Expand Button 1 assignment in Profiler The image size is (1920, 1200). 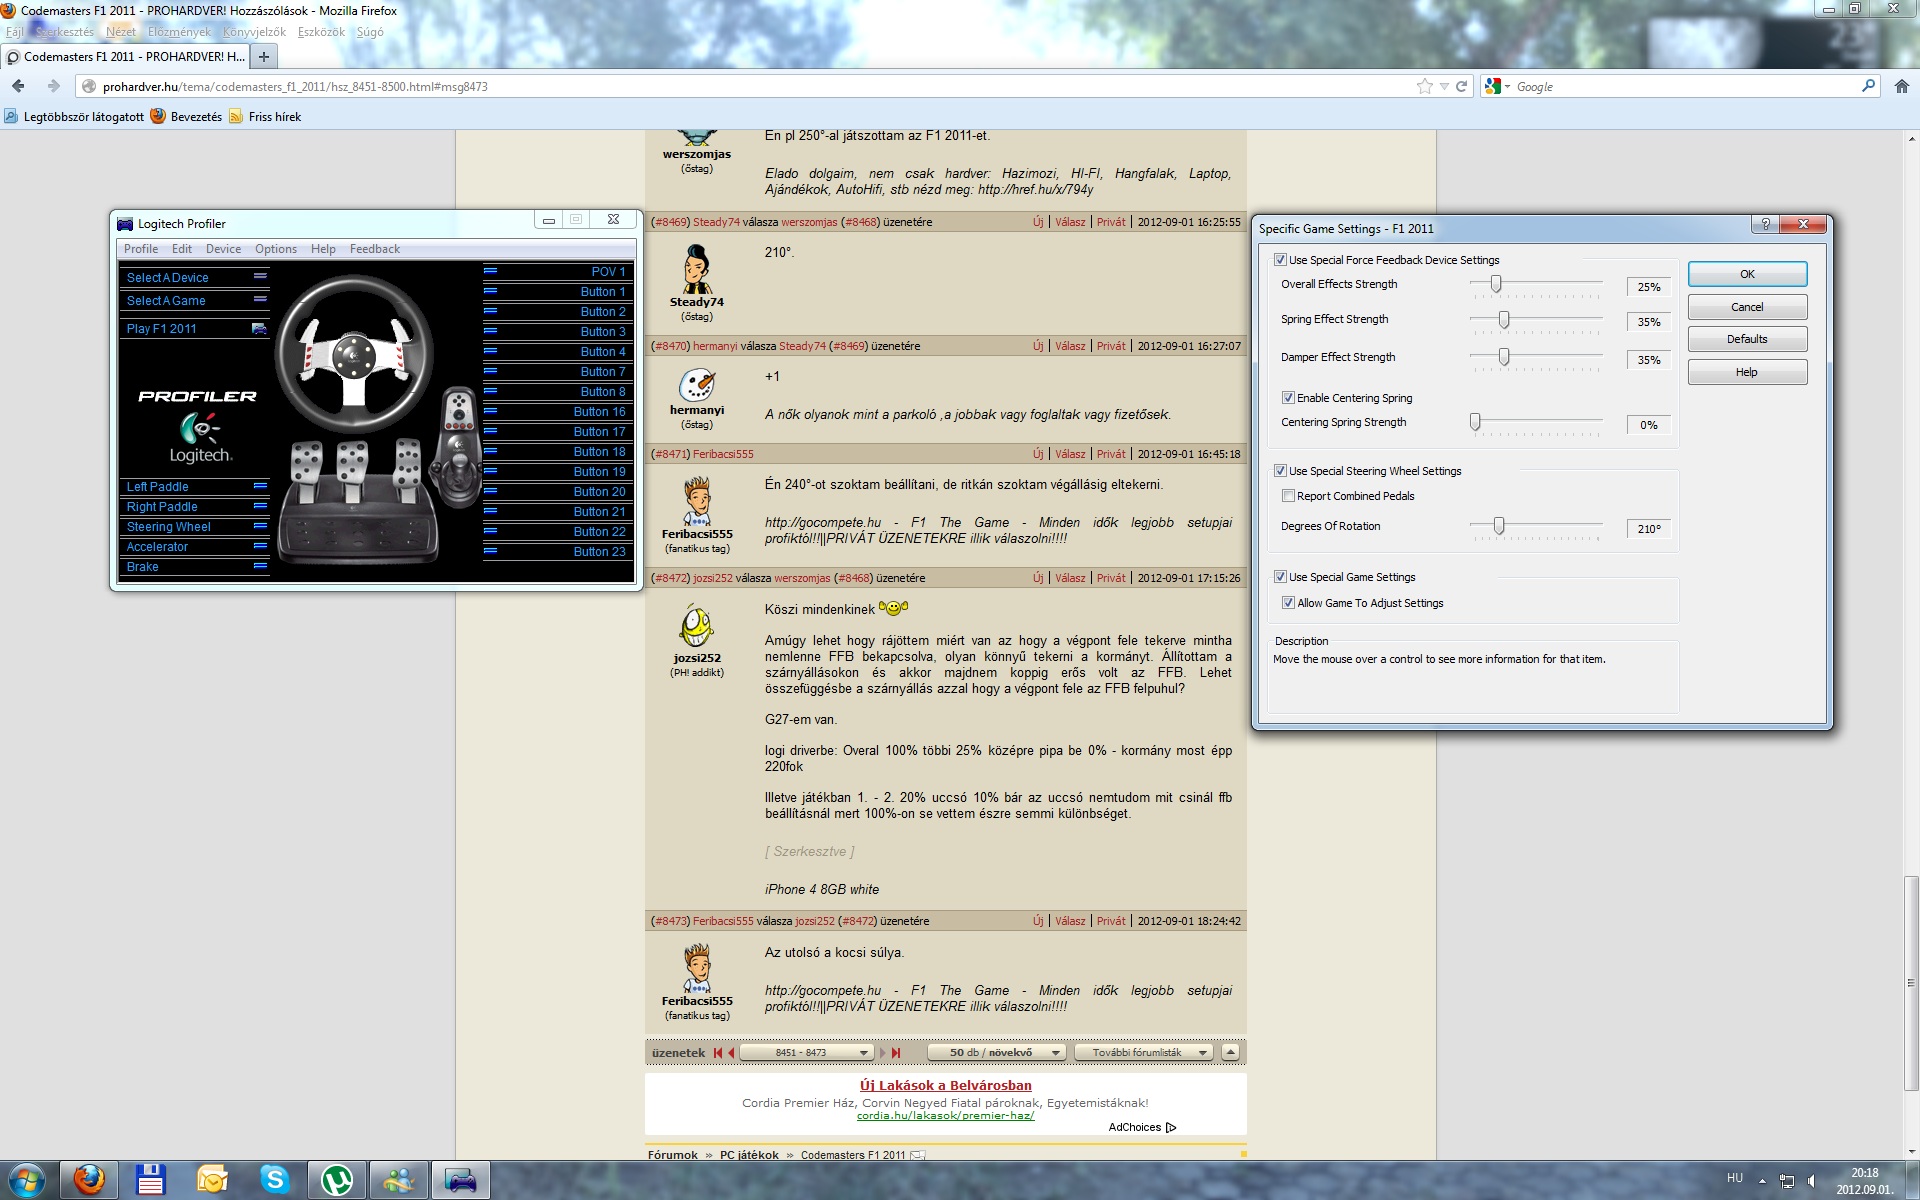pos(490,291)
